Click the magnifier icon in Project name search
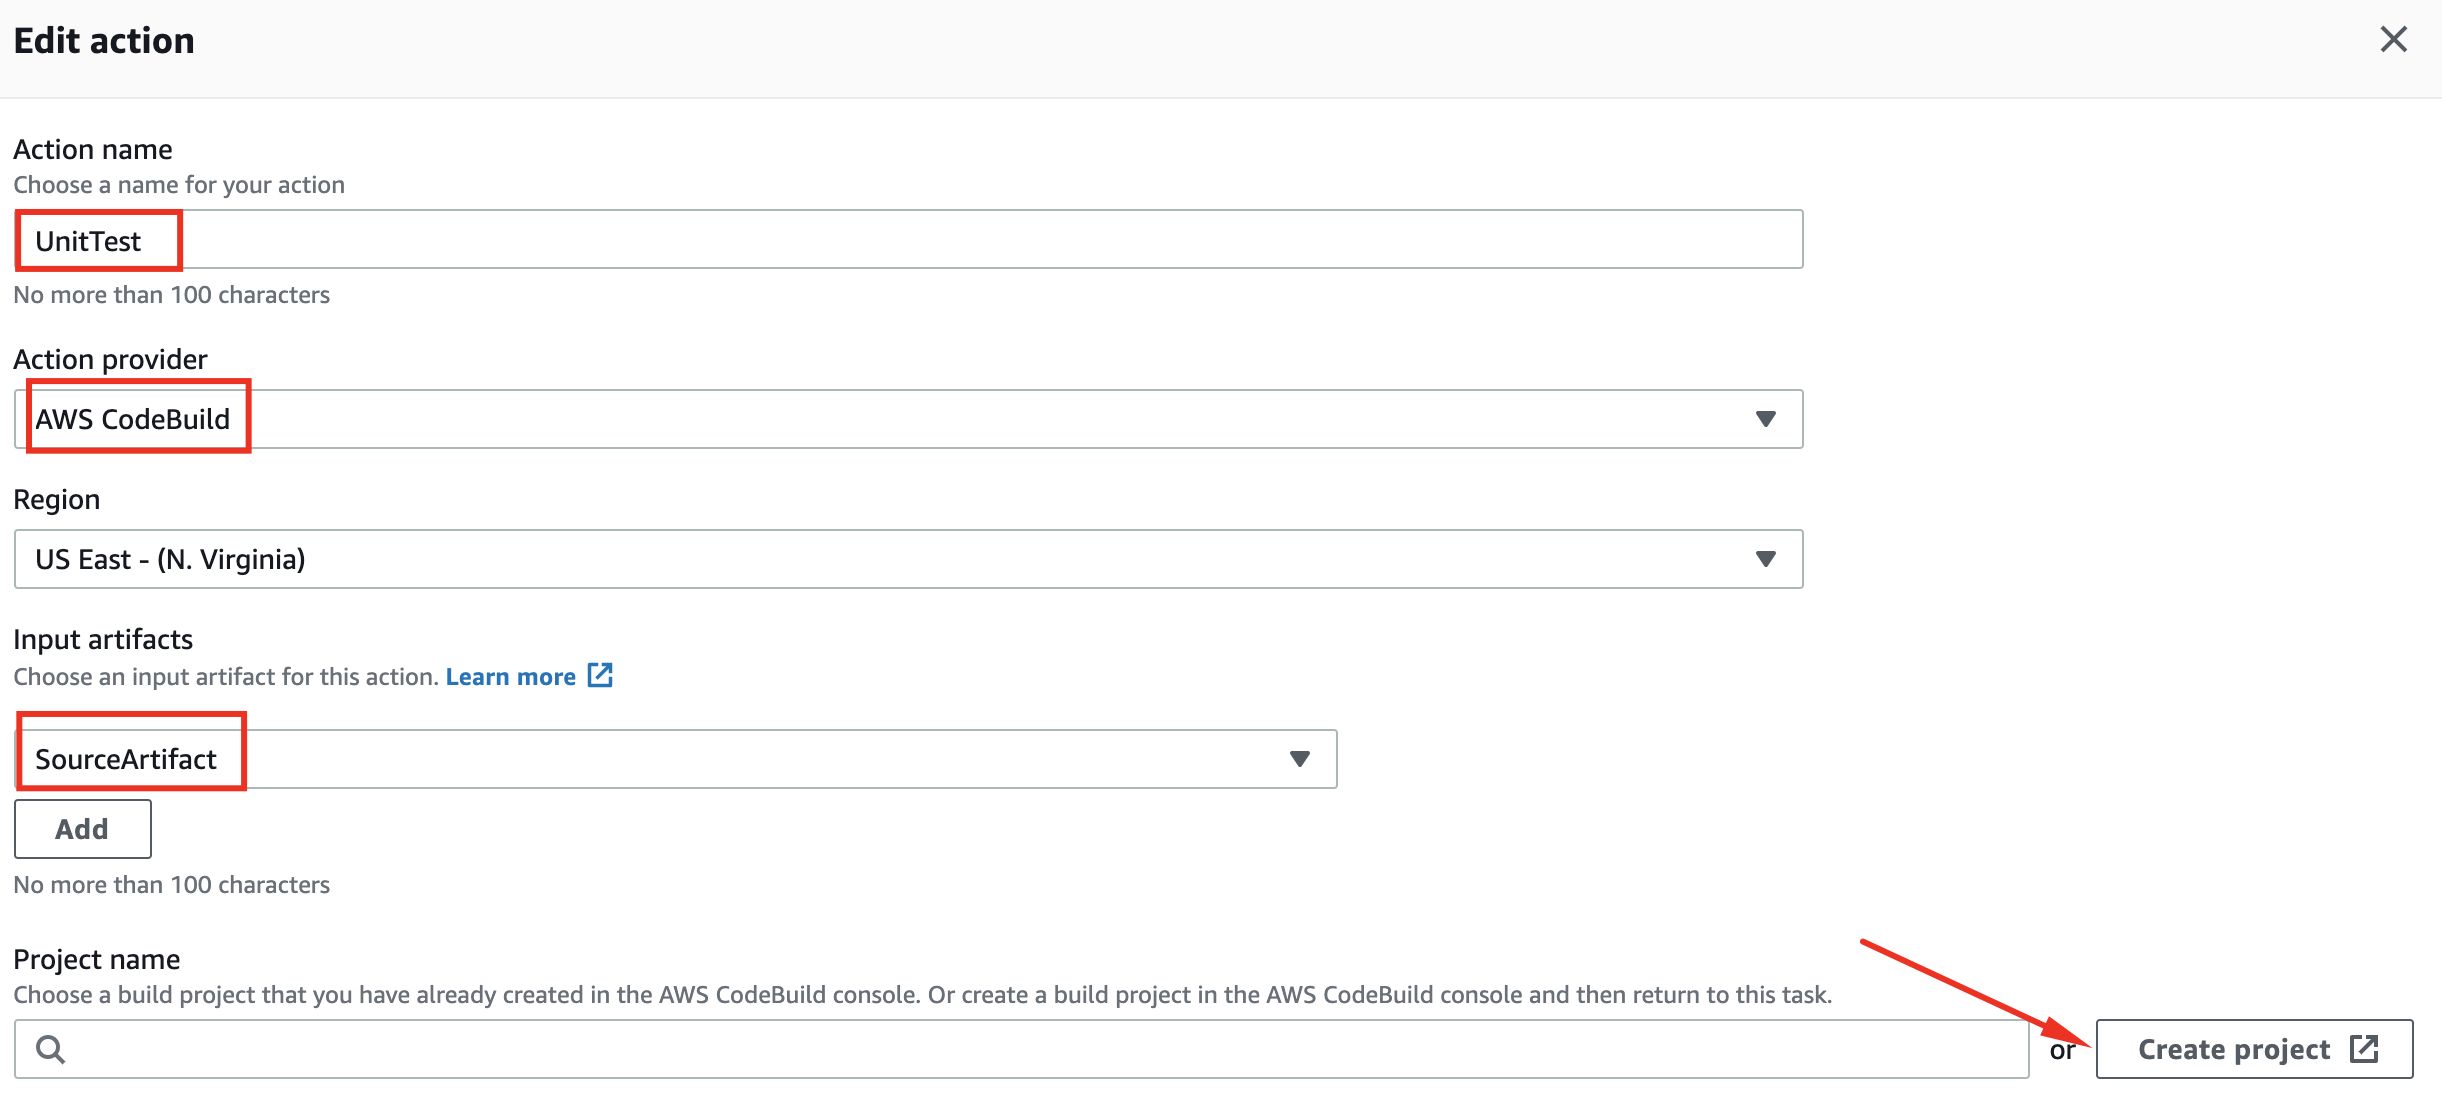The height and width of the screenshot is (1102, 2442). click(x=50, y=1049)
